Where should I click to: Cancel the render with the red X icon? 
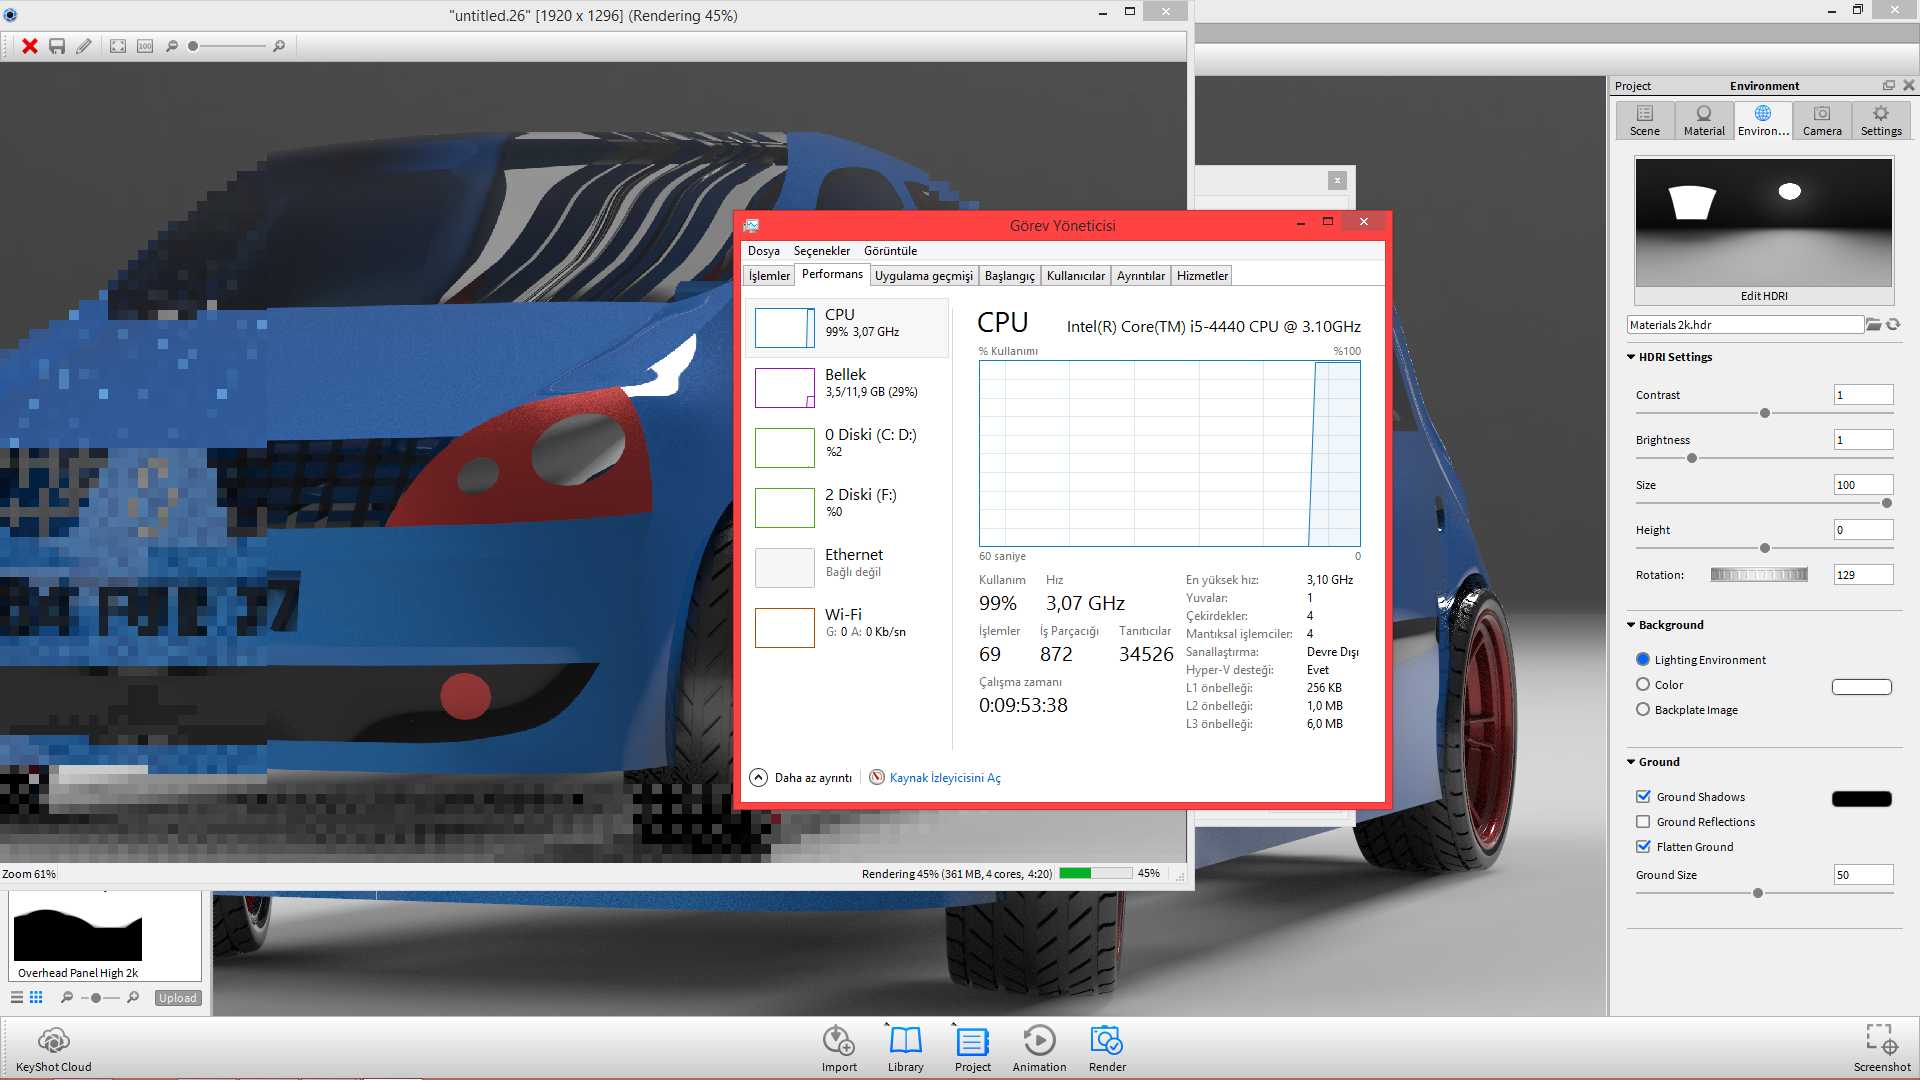pyautogui.click(x=30, y=46)
